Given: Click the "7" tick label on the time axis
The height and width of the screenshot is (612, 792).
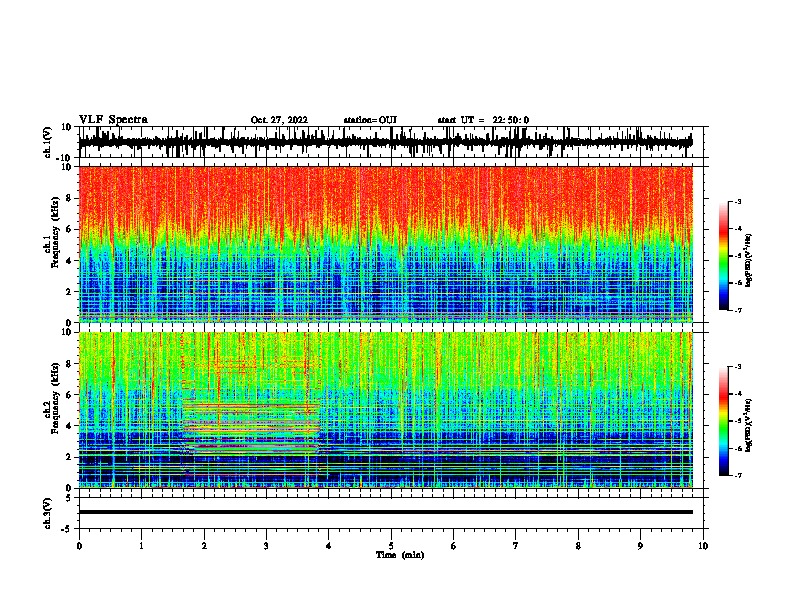Looking at the screenshot, I should tap(516, 546).
